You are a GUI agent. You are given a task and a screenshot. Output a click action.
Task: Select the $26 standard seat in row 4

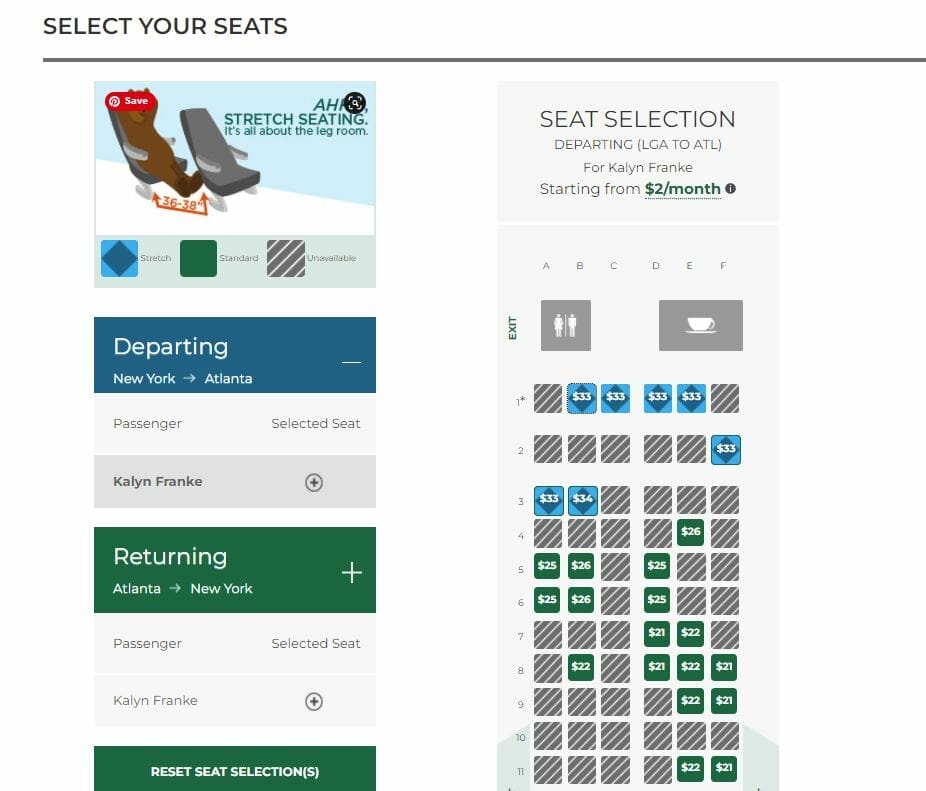coord(691,532)
